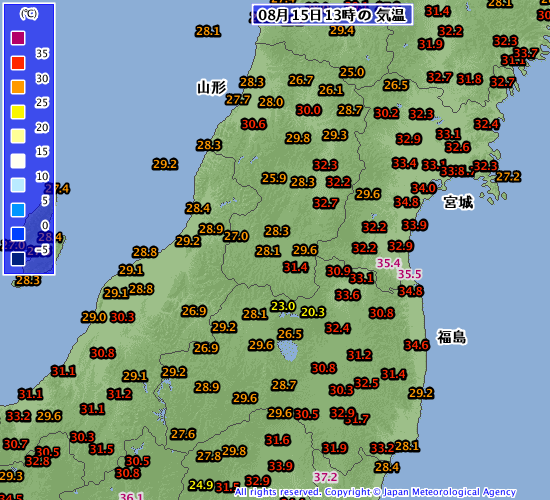Viewport: 550px width, 500px height.
Task: Click the Japan Meteorological Agency copyright text
Action: 375,492
